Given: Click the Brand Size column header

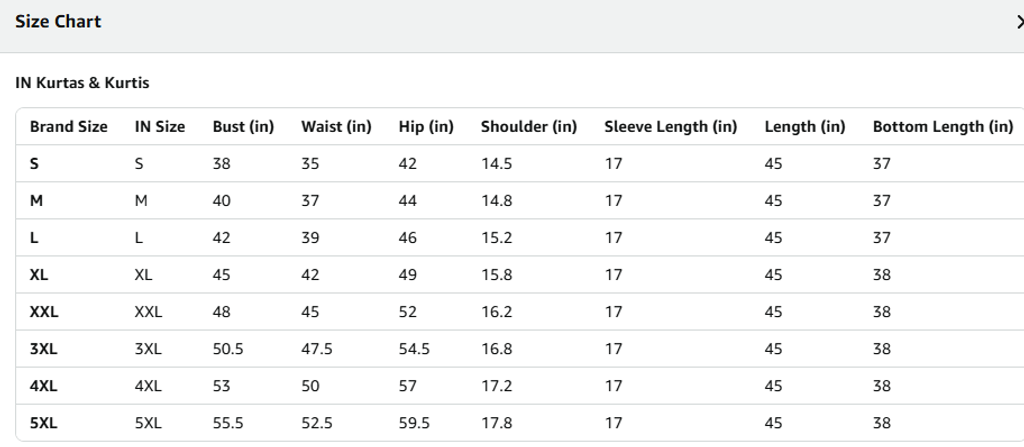Looking at the screenshot, I should tap(69, 127).
